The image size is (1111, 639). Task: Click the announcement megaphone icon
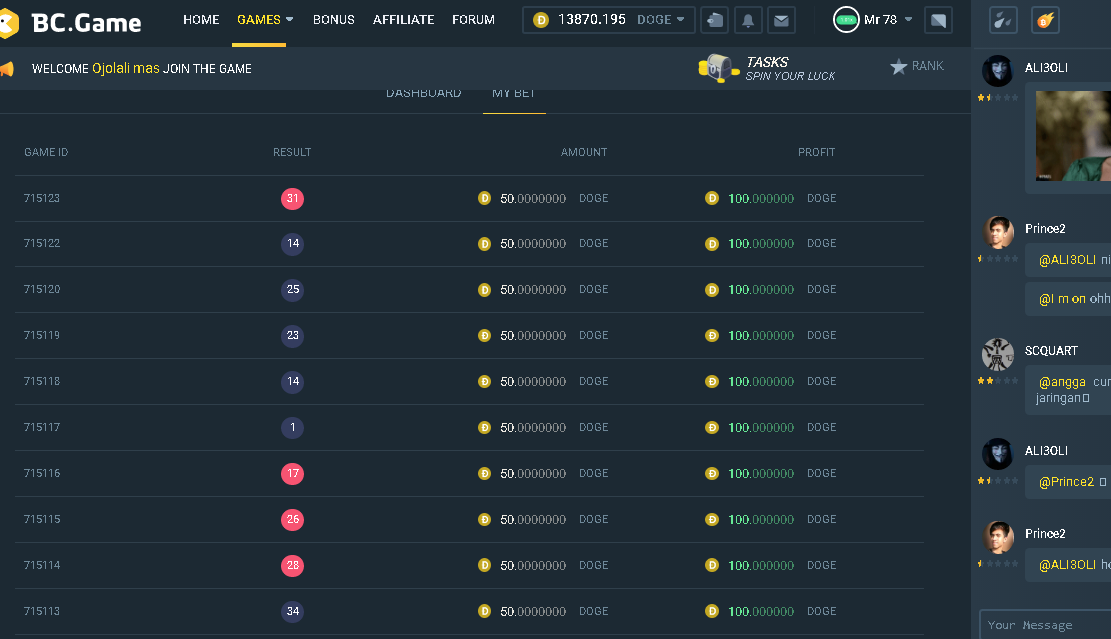(x=6, y=69)
